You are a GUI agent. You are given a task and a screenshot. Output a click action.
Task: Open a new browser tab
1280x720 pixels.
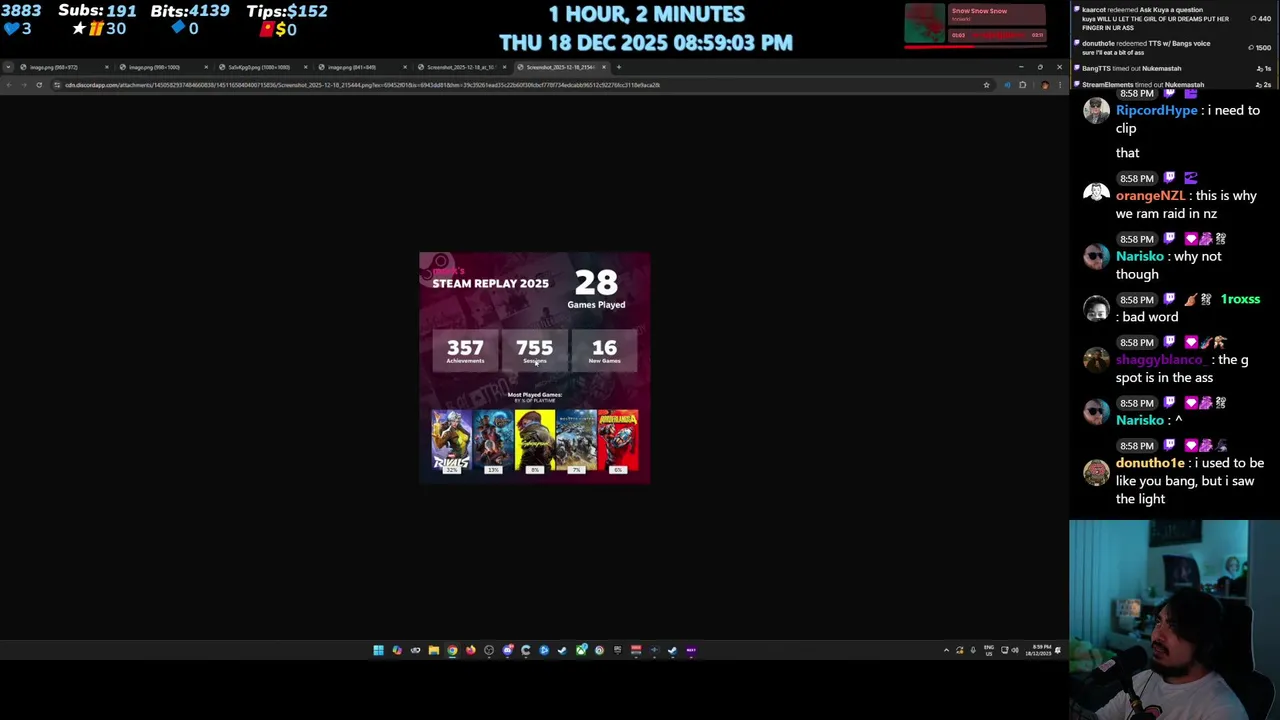619,67
